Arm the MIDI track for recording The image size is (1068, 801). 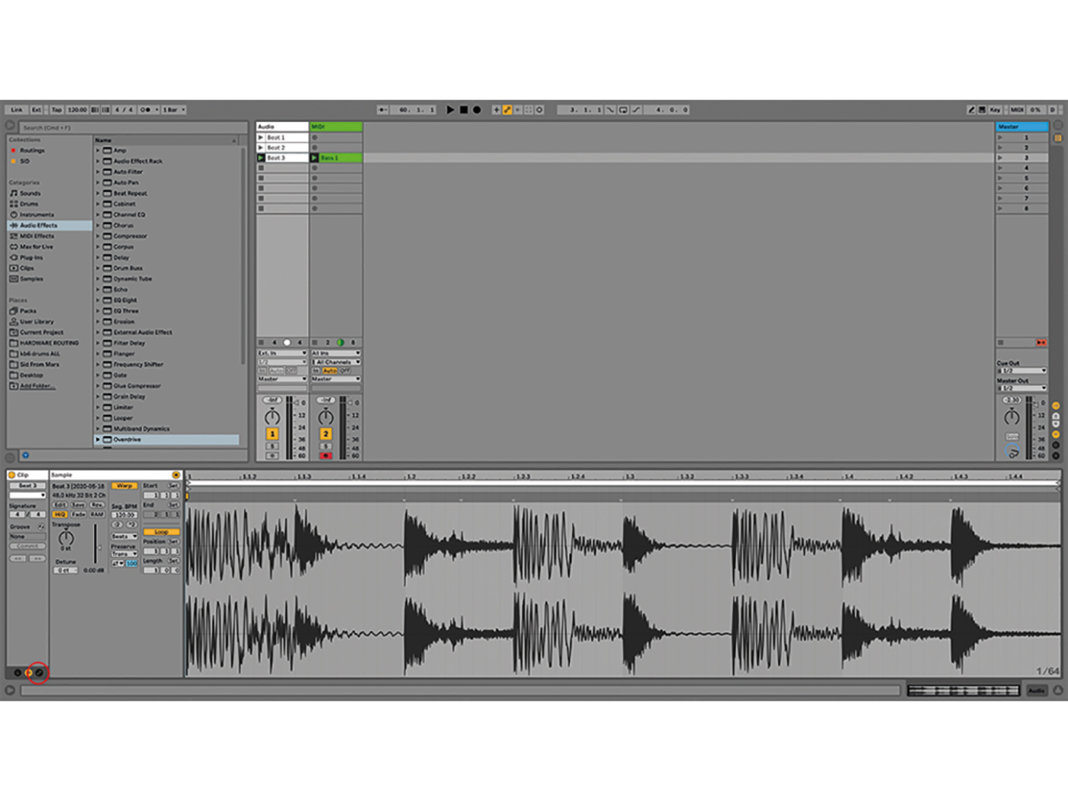click(325, 455)
